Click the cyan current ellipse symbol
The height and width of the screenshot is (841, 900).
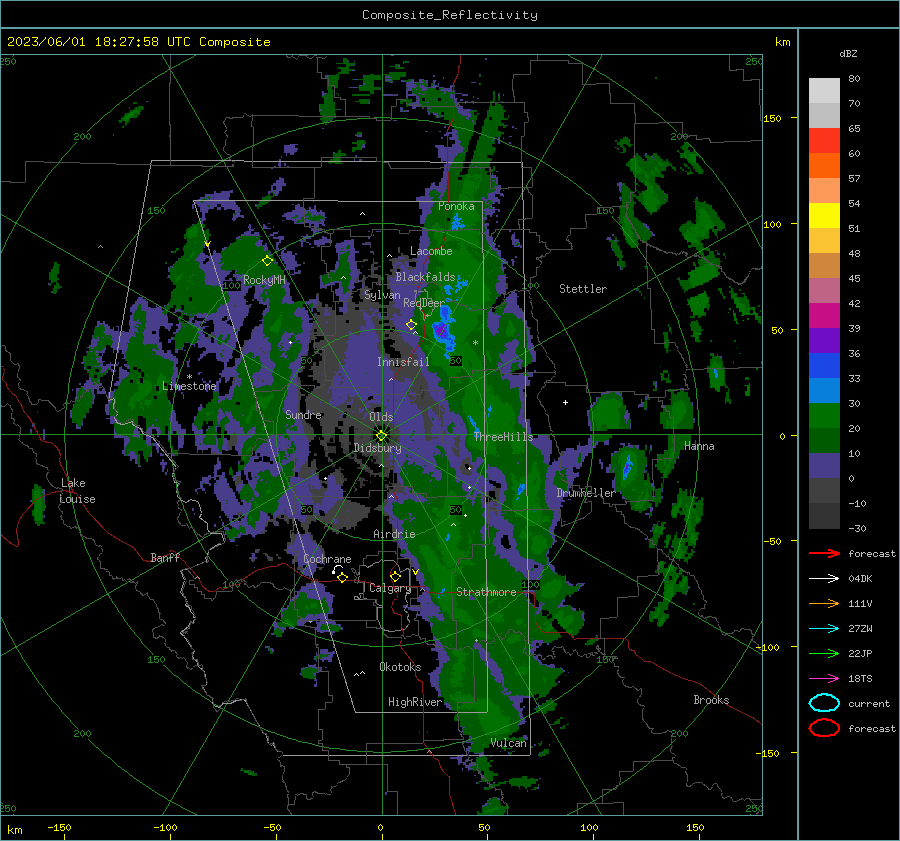coord(824,703)
